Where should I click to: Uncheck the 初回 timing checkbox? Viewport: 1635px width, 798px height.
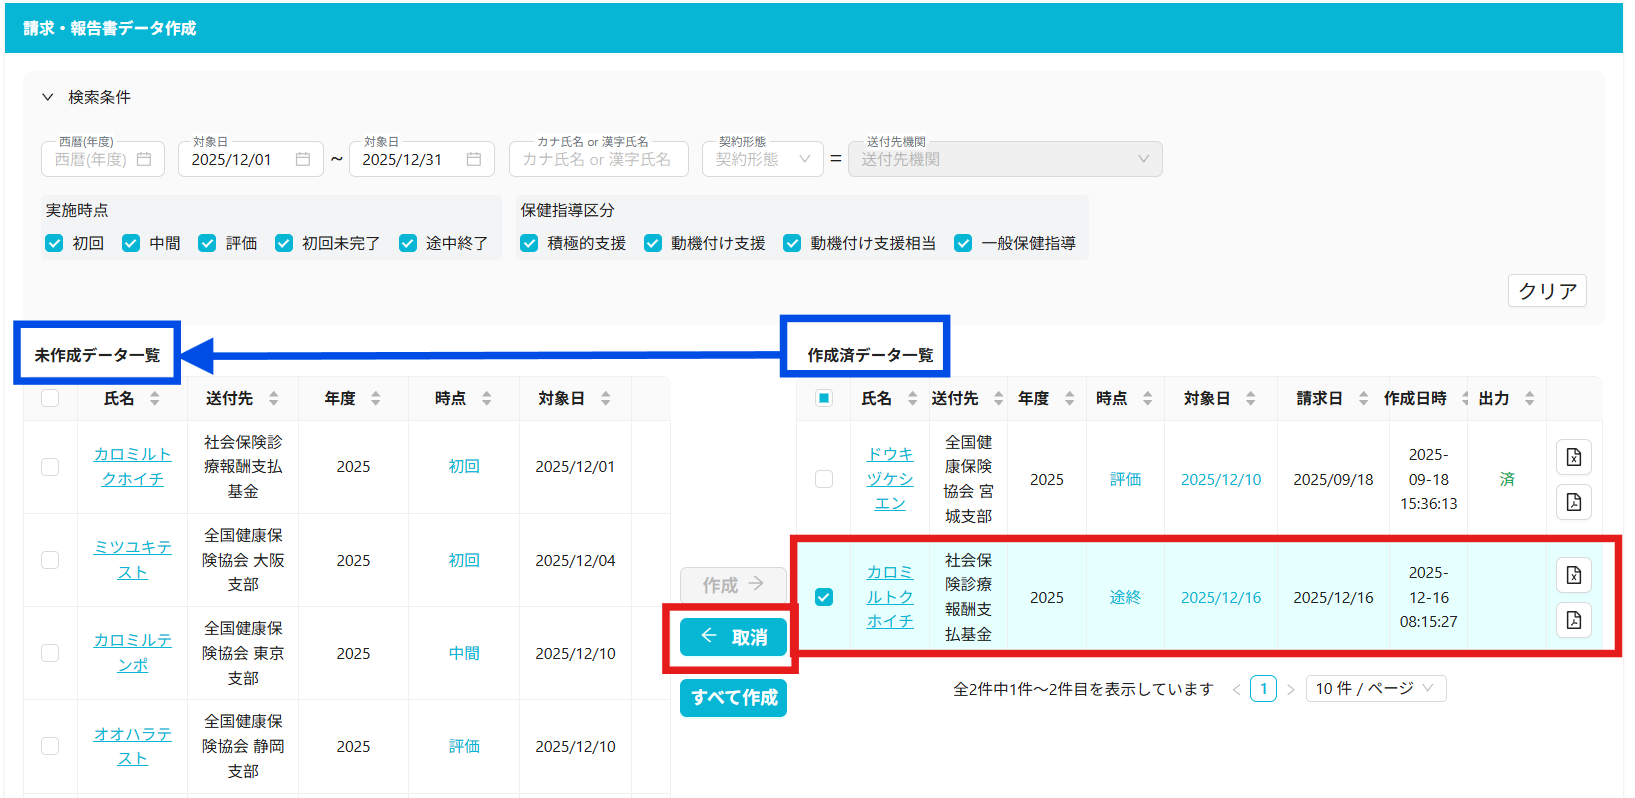[x=55, y=243]
